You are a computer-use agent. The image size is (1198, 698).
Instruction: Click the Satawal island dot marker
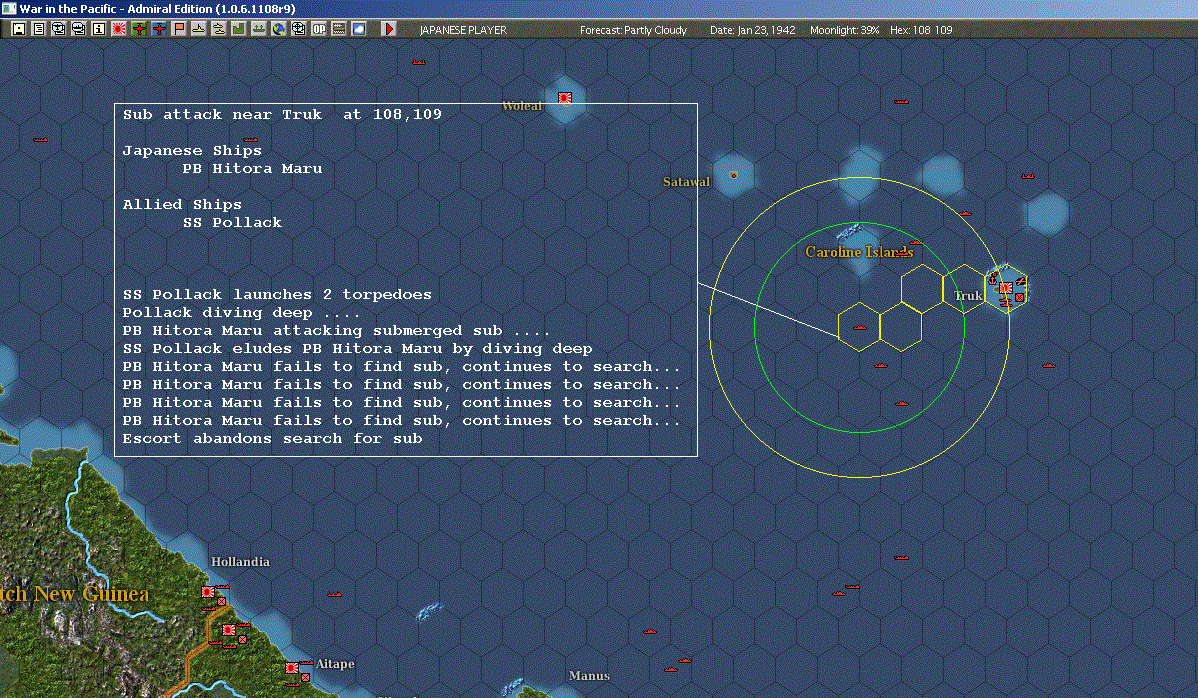coord(733,175)
